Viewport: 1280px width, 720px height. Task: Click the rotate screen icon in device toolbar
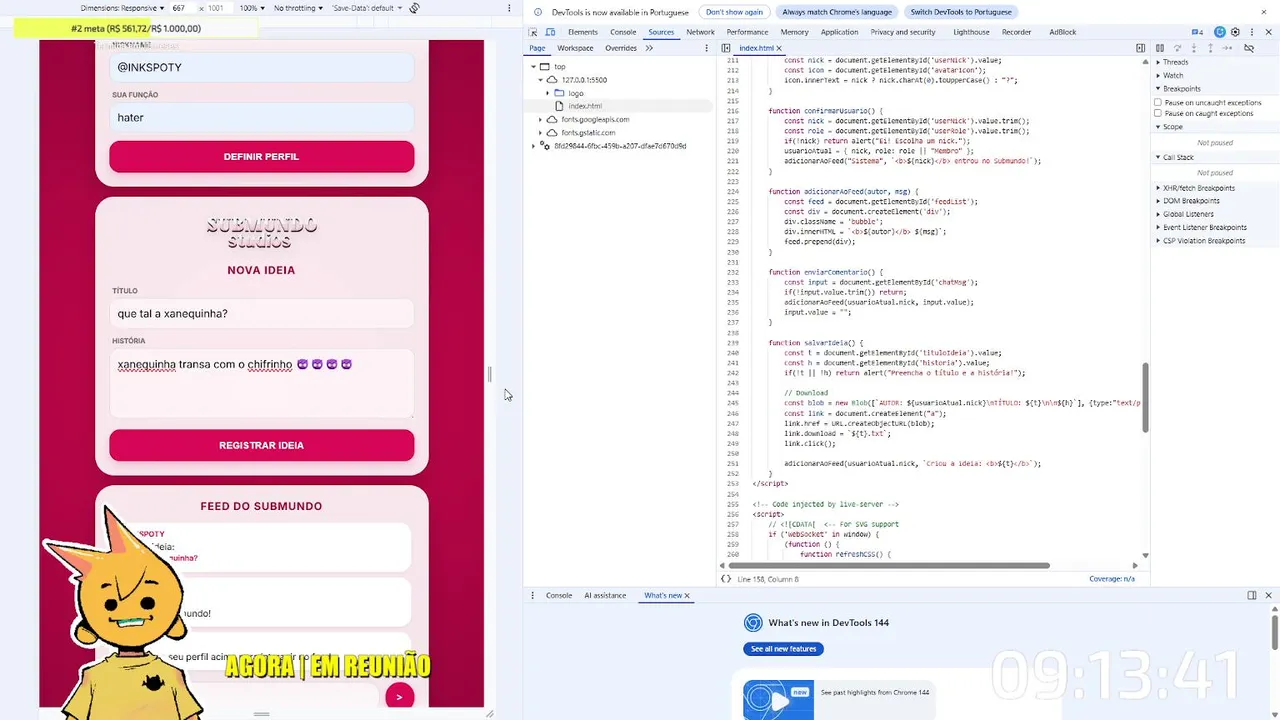tap(414, 8)
